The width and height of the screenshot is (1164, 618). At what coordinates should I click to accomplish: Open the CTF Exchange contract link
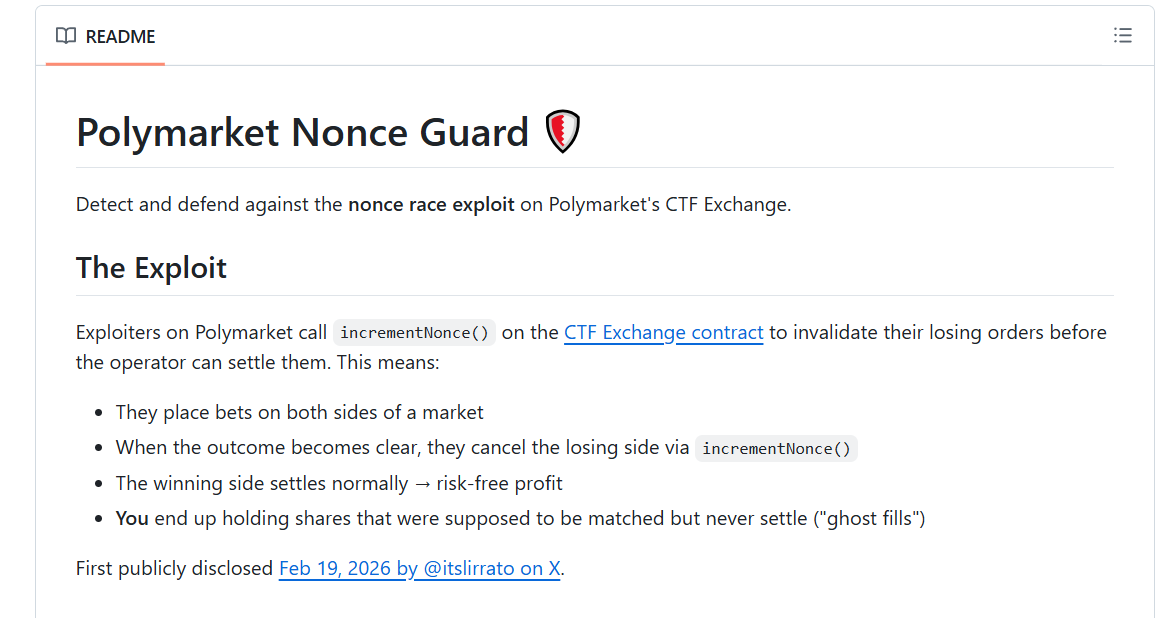click(x=664, y=332)
